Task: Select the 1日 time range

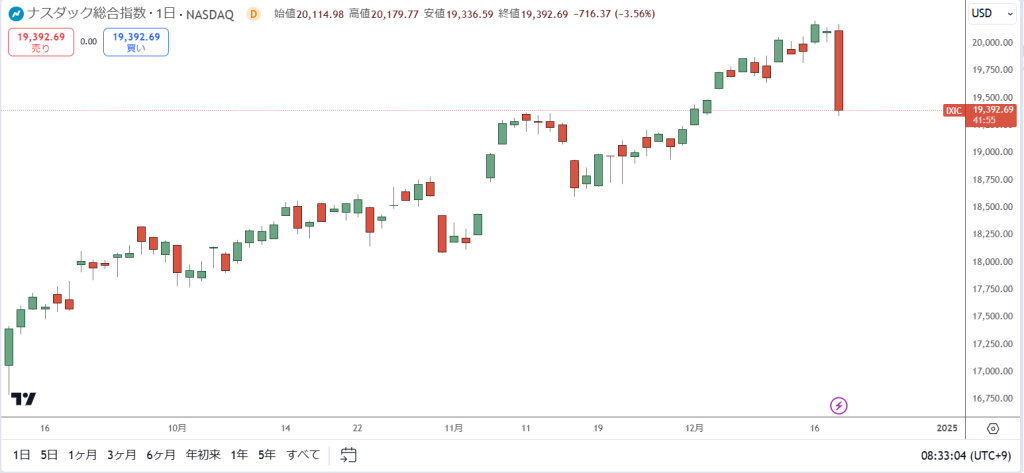Action: coord(22,455)
